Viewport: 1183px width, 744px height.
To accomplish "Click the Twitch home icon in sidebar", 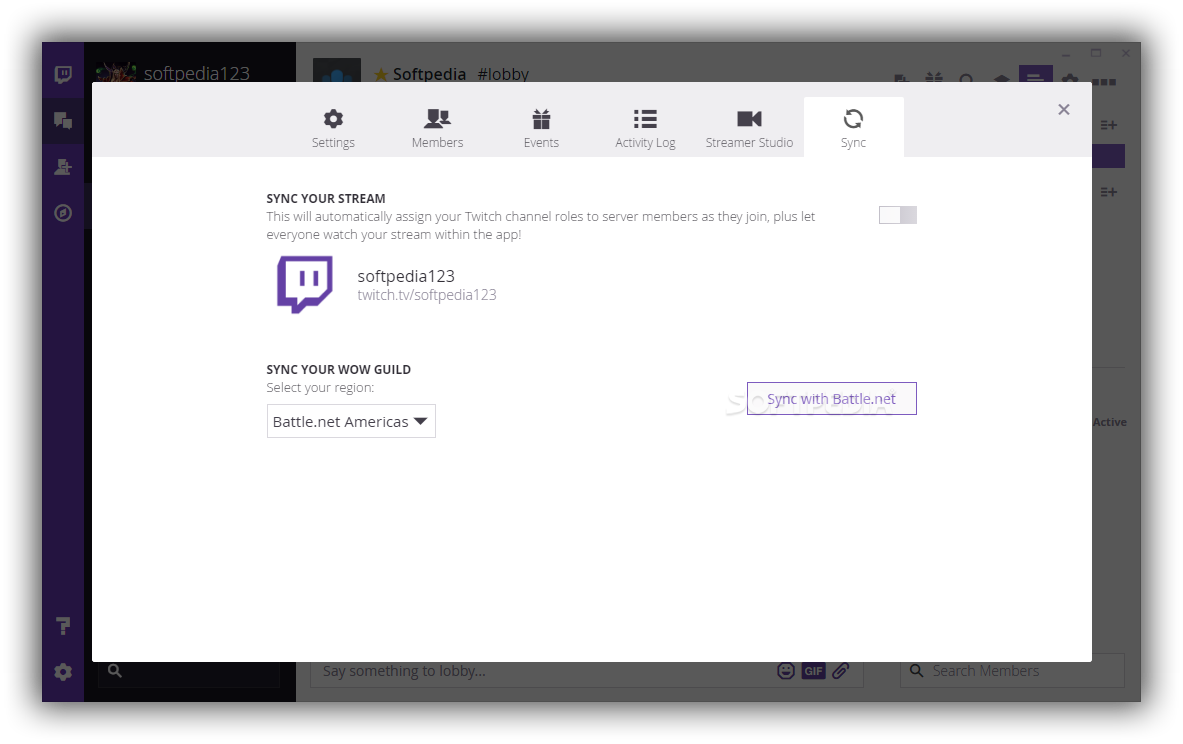I will (x=63, y=74).
